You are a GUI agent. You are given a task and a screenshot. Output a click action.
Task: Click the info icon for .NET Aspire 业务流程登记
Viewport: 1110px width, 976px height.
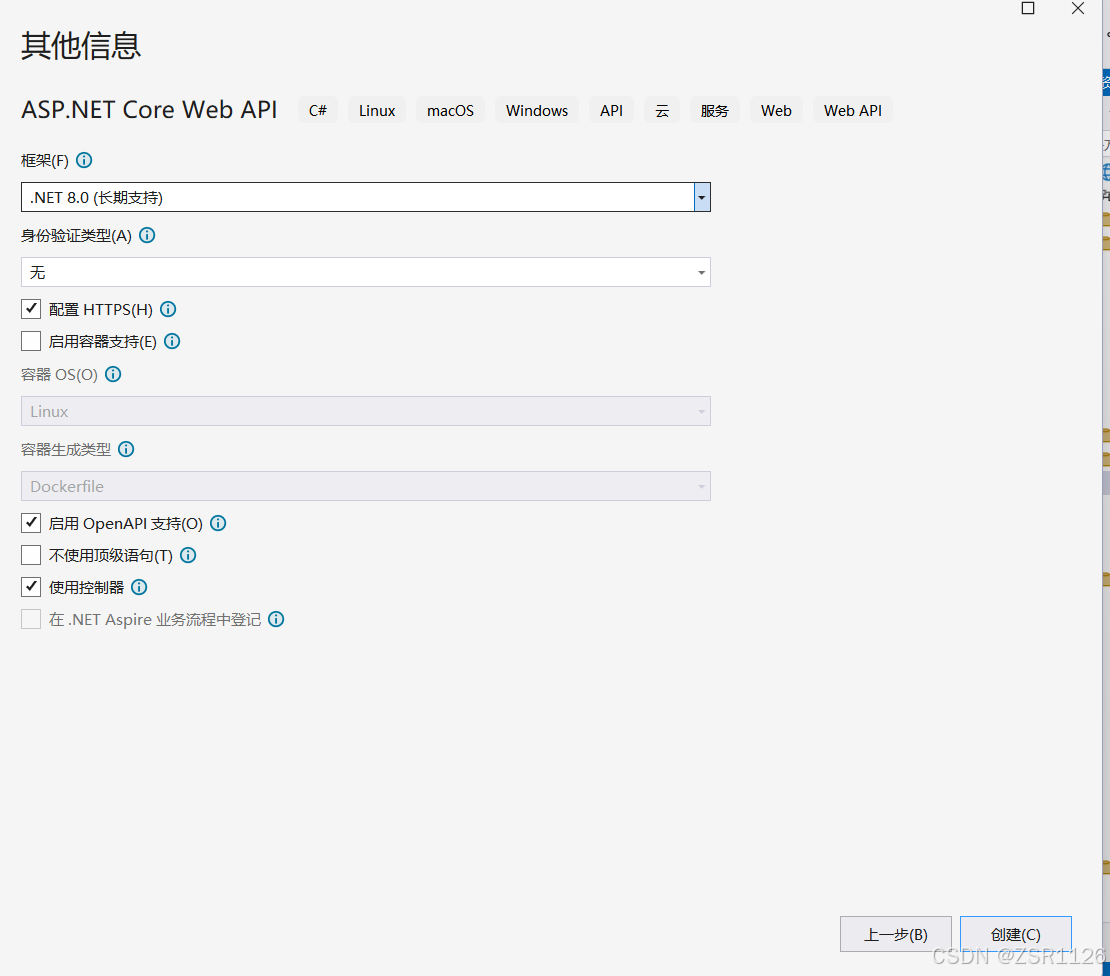click(x=275, y=619)
